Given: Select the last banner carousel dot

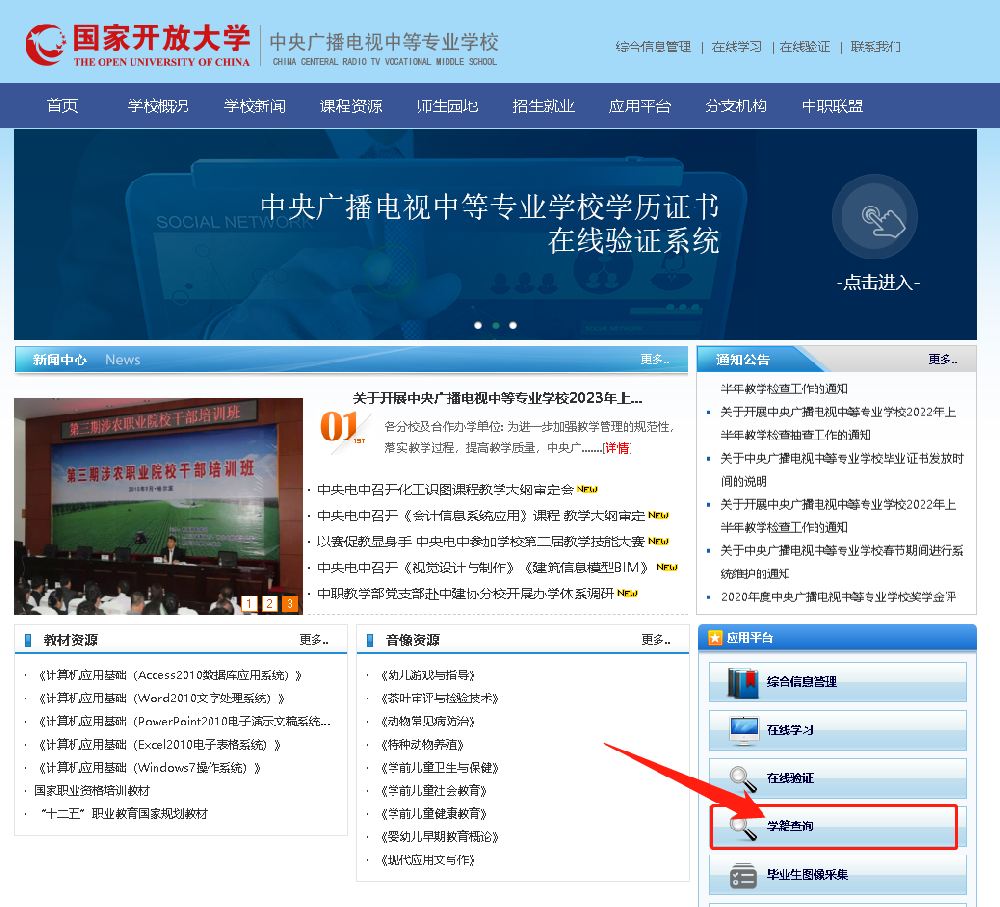Looking at the screenshot, I should tap(513, 325).
